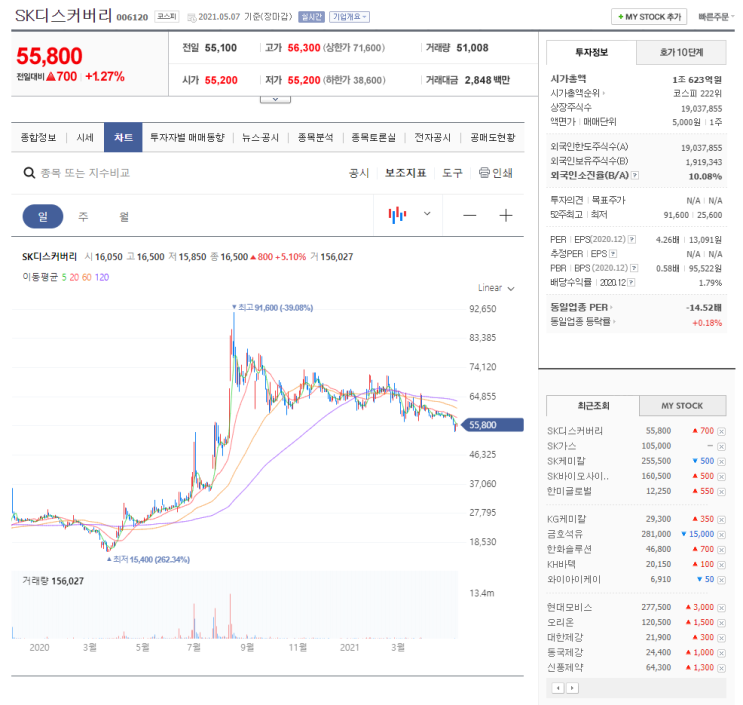Expand the price detail panel arrow
Viewport: 743px width, 705px height.
pyautogui.click(x=275, y=99)
